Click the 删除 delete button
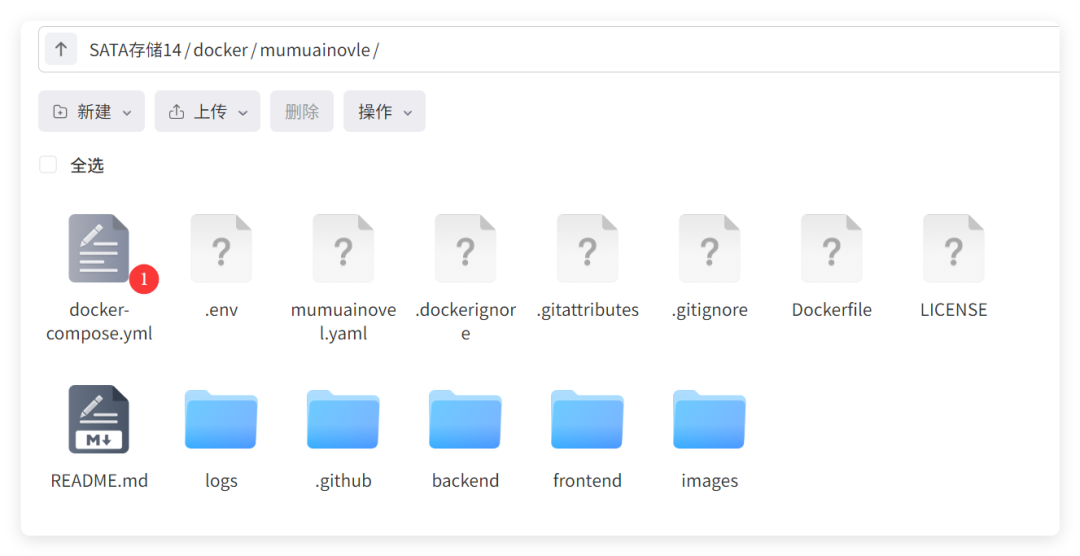The height and width of the screenshot is (556, 1080). coord(302,111)
